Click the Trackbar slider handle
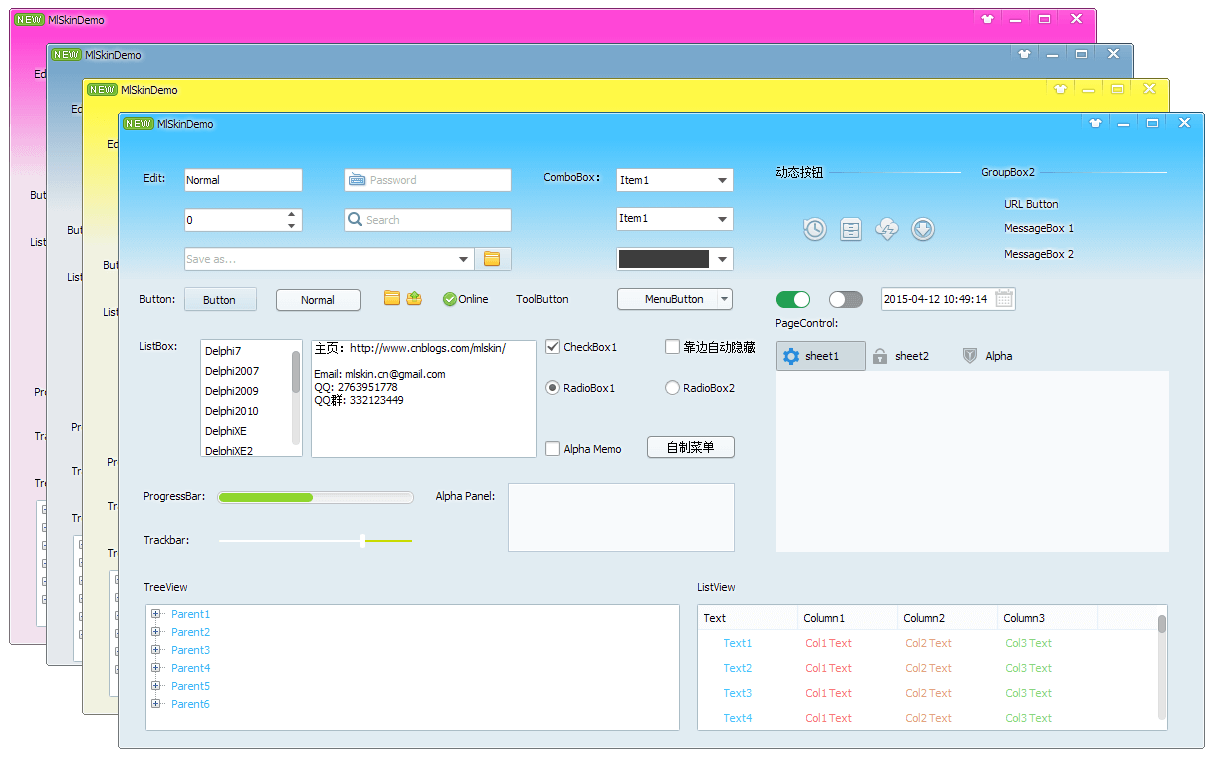This screenshot has height=758, width=1219. click(362, 541)
